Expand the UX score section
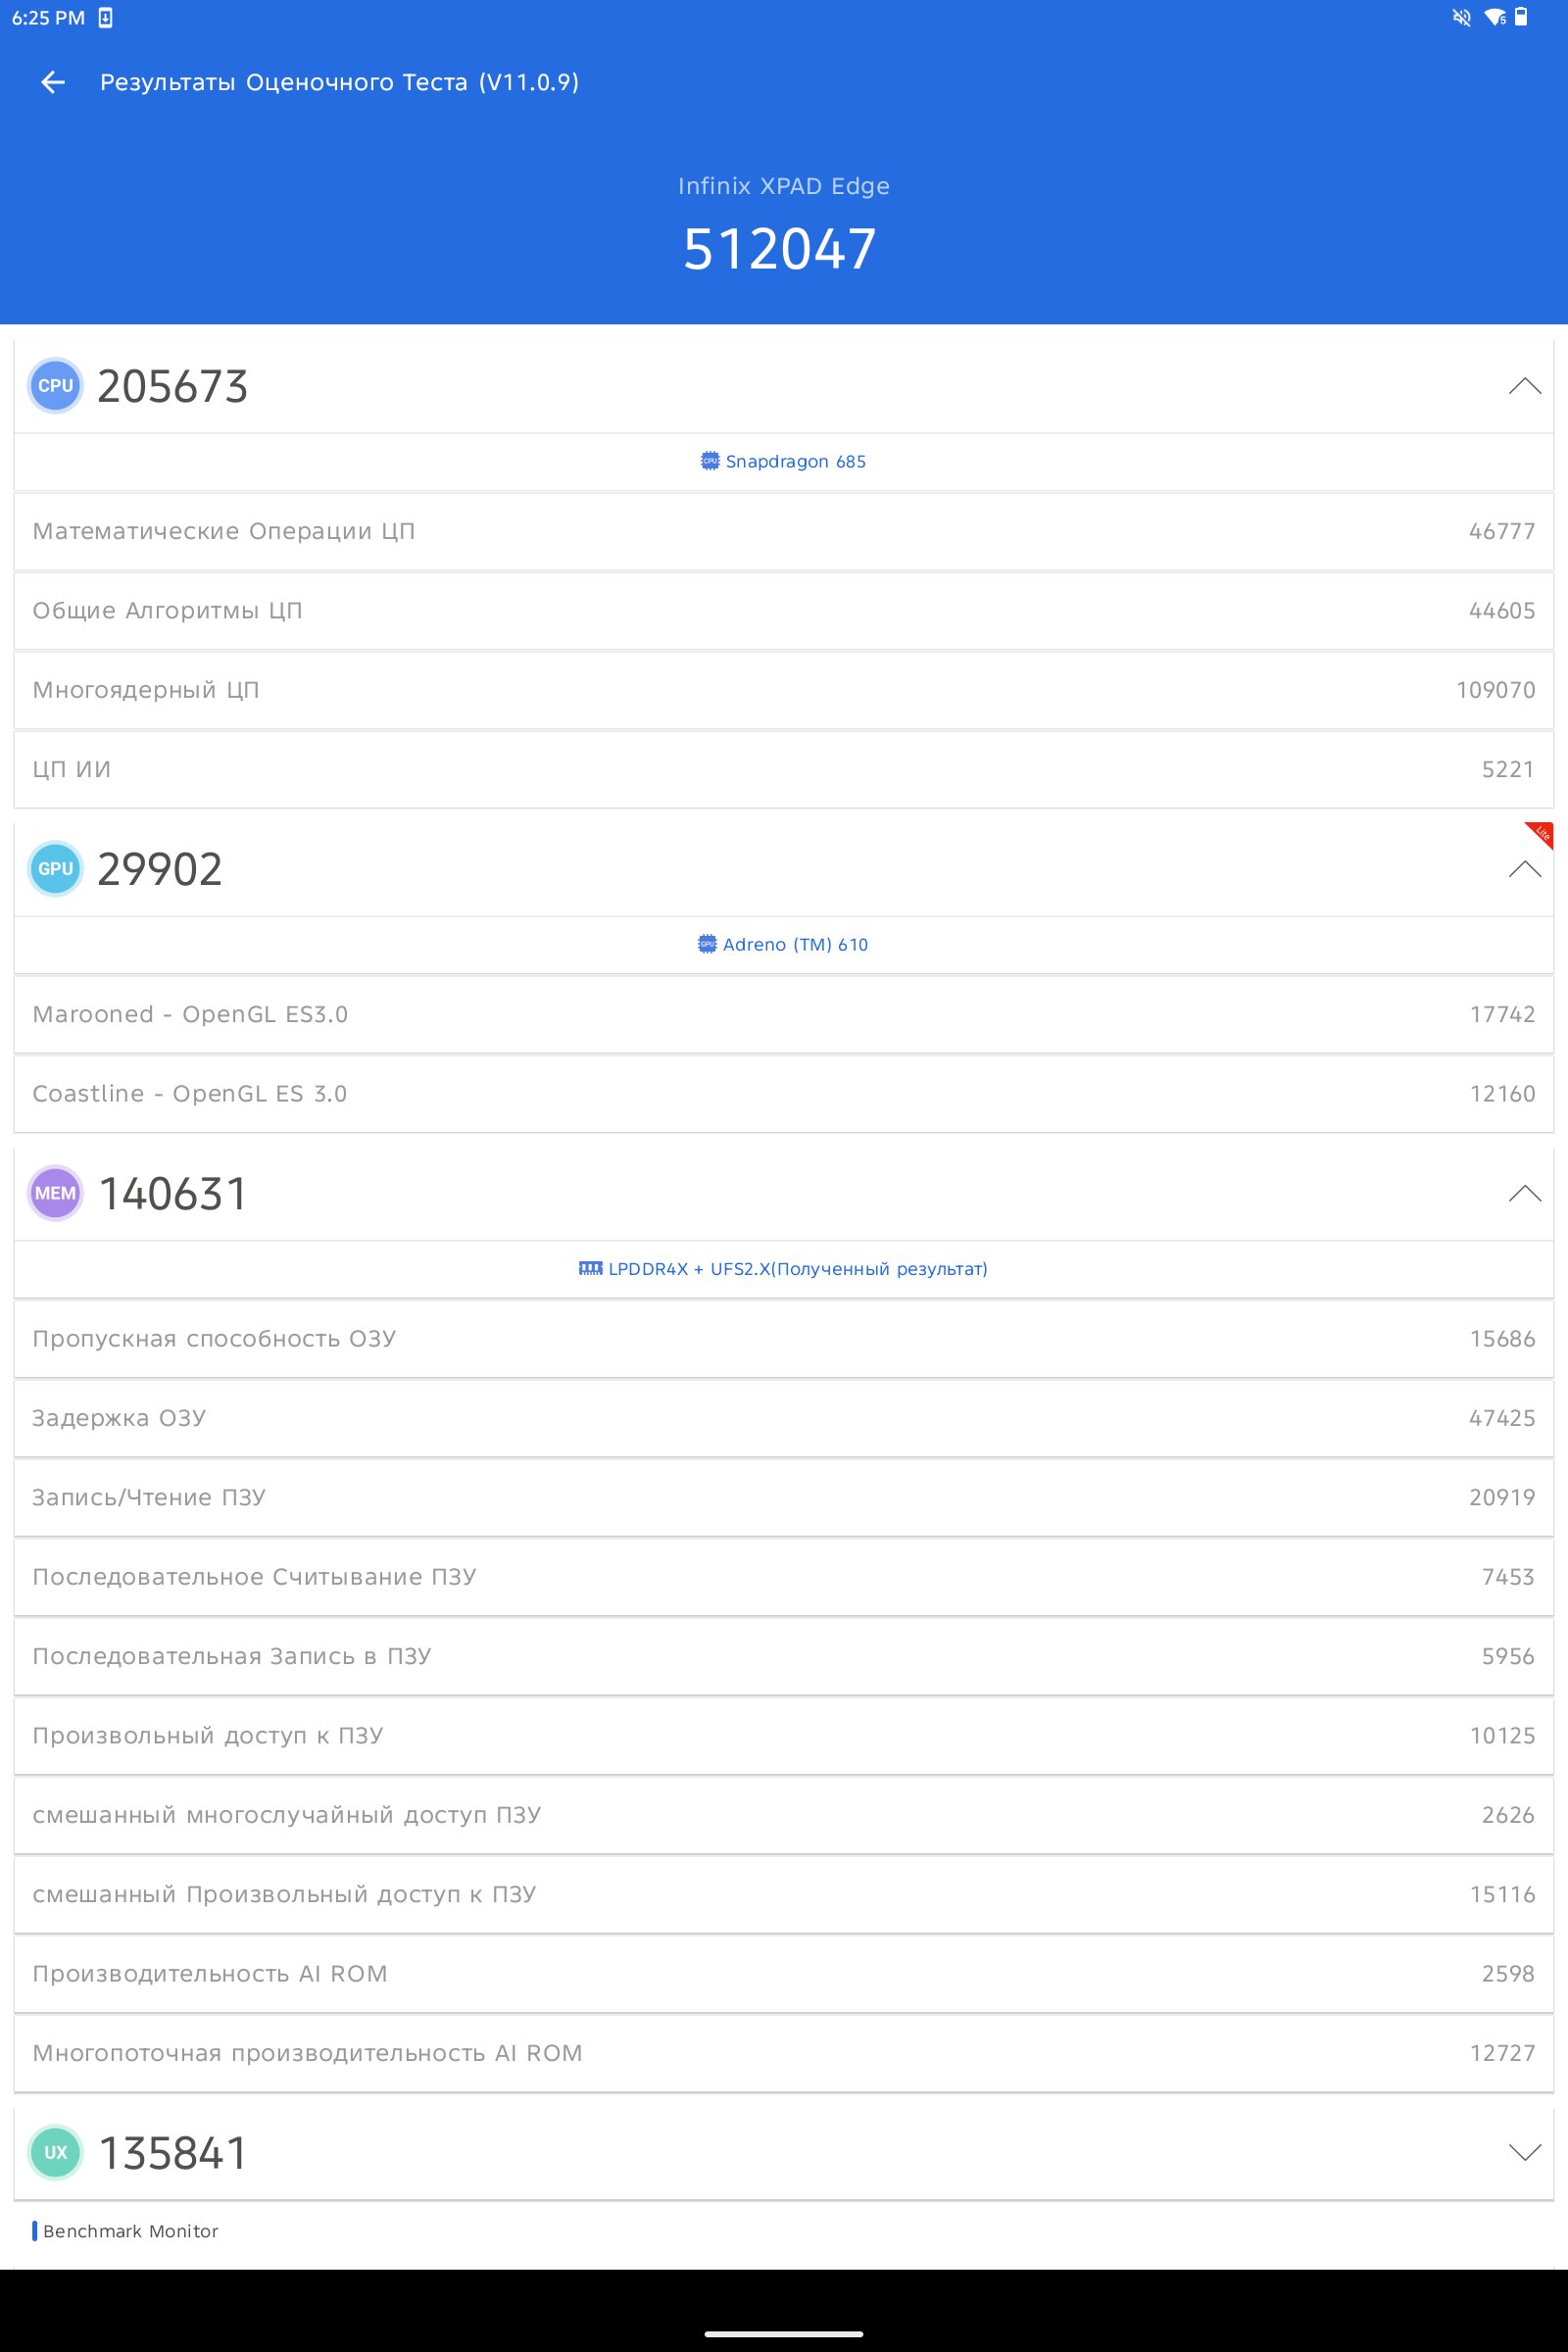 coord(1524,2152)
